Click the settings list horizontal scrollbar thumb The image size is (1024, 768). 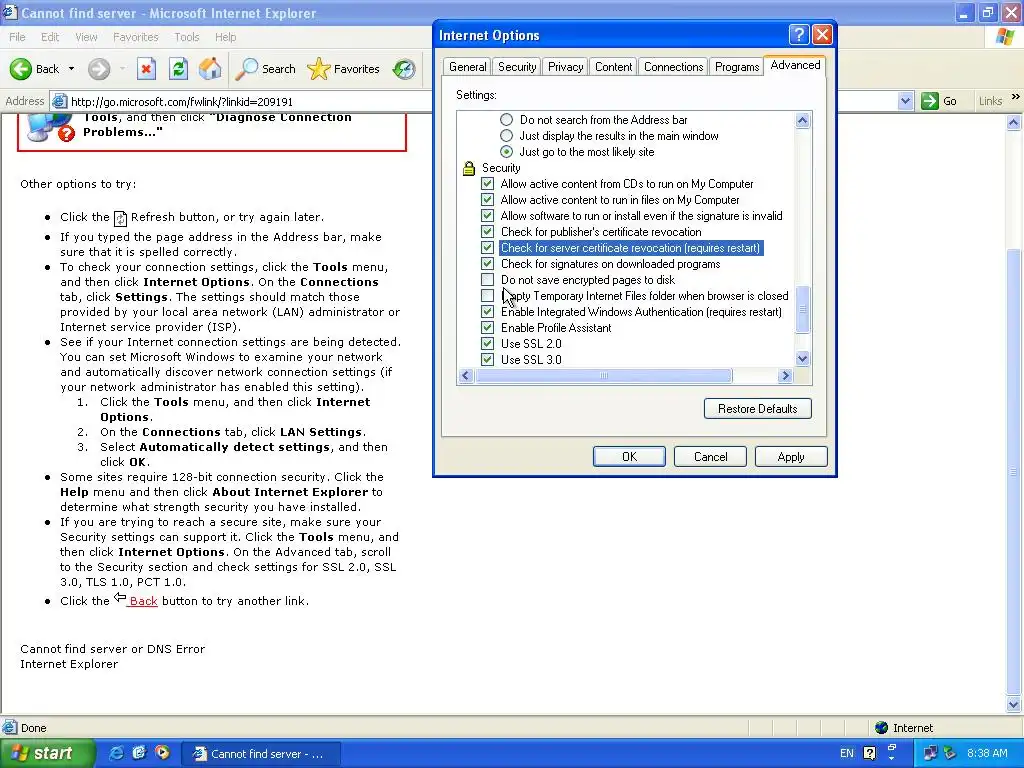pos(604,376)
